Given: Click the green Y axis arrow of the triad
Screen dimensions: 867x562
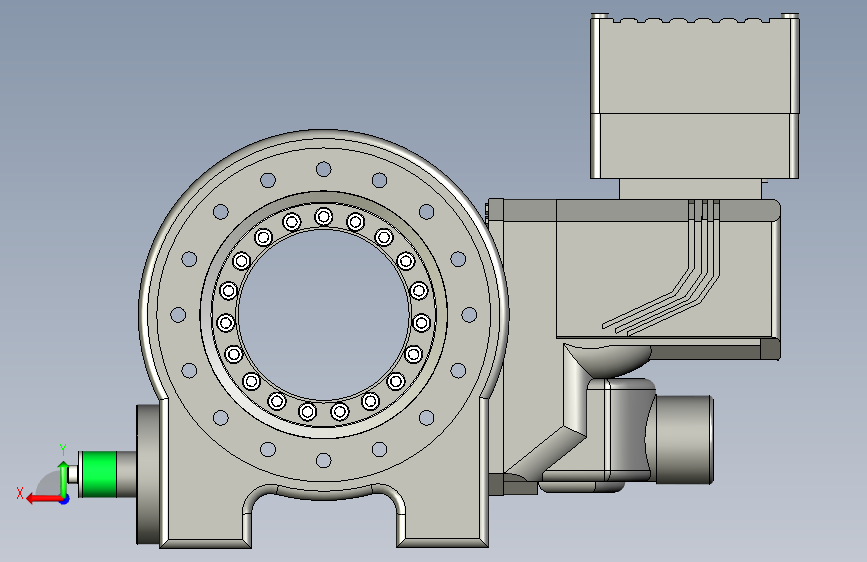Looking at the screenshot, I should (64, 479).
